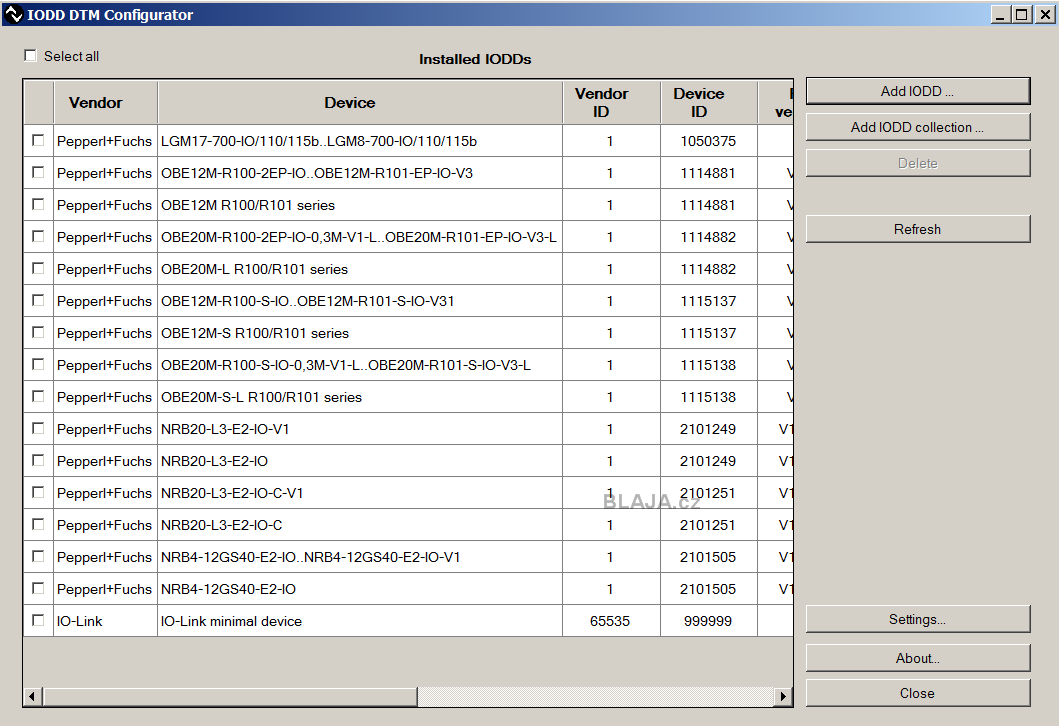This screenshot has height=726, width=1059.
Task: Open the Settings... dialog
Action: 918,619
